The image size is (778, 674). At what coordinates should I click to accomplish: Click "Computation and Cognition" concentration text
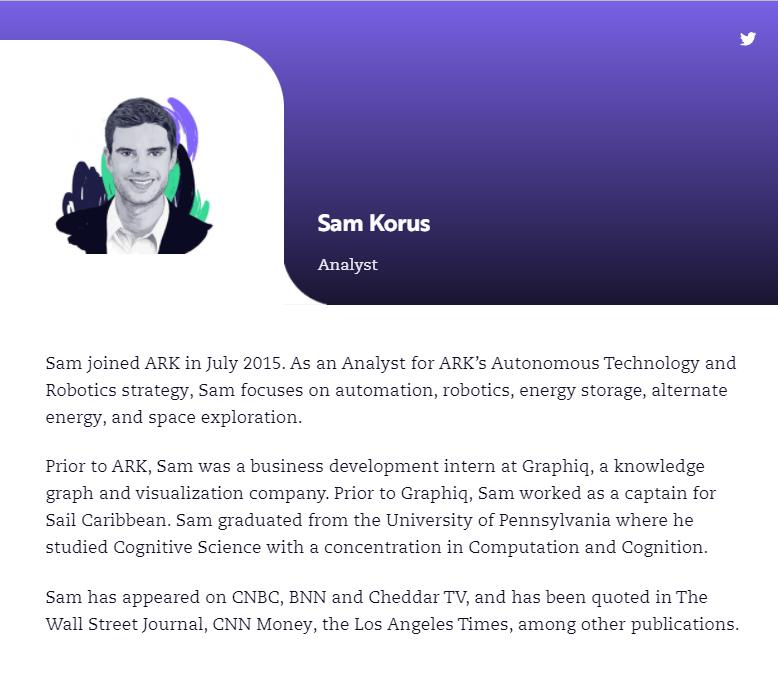point(586,547)
